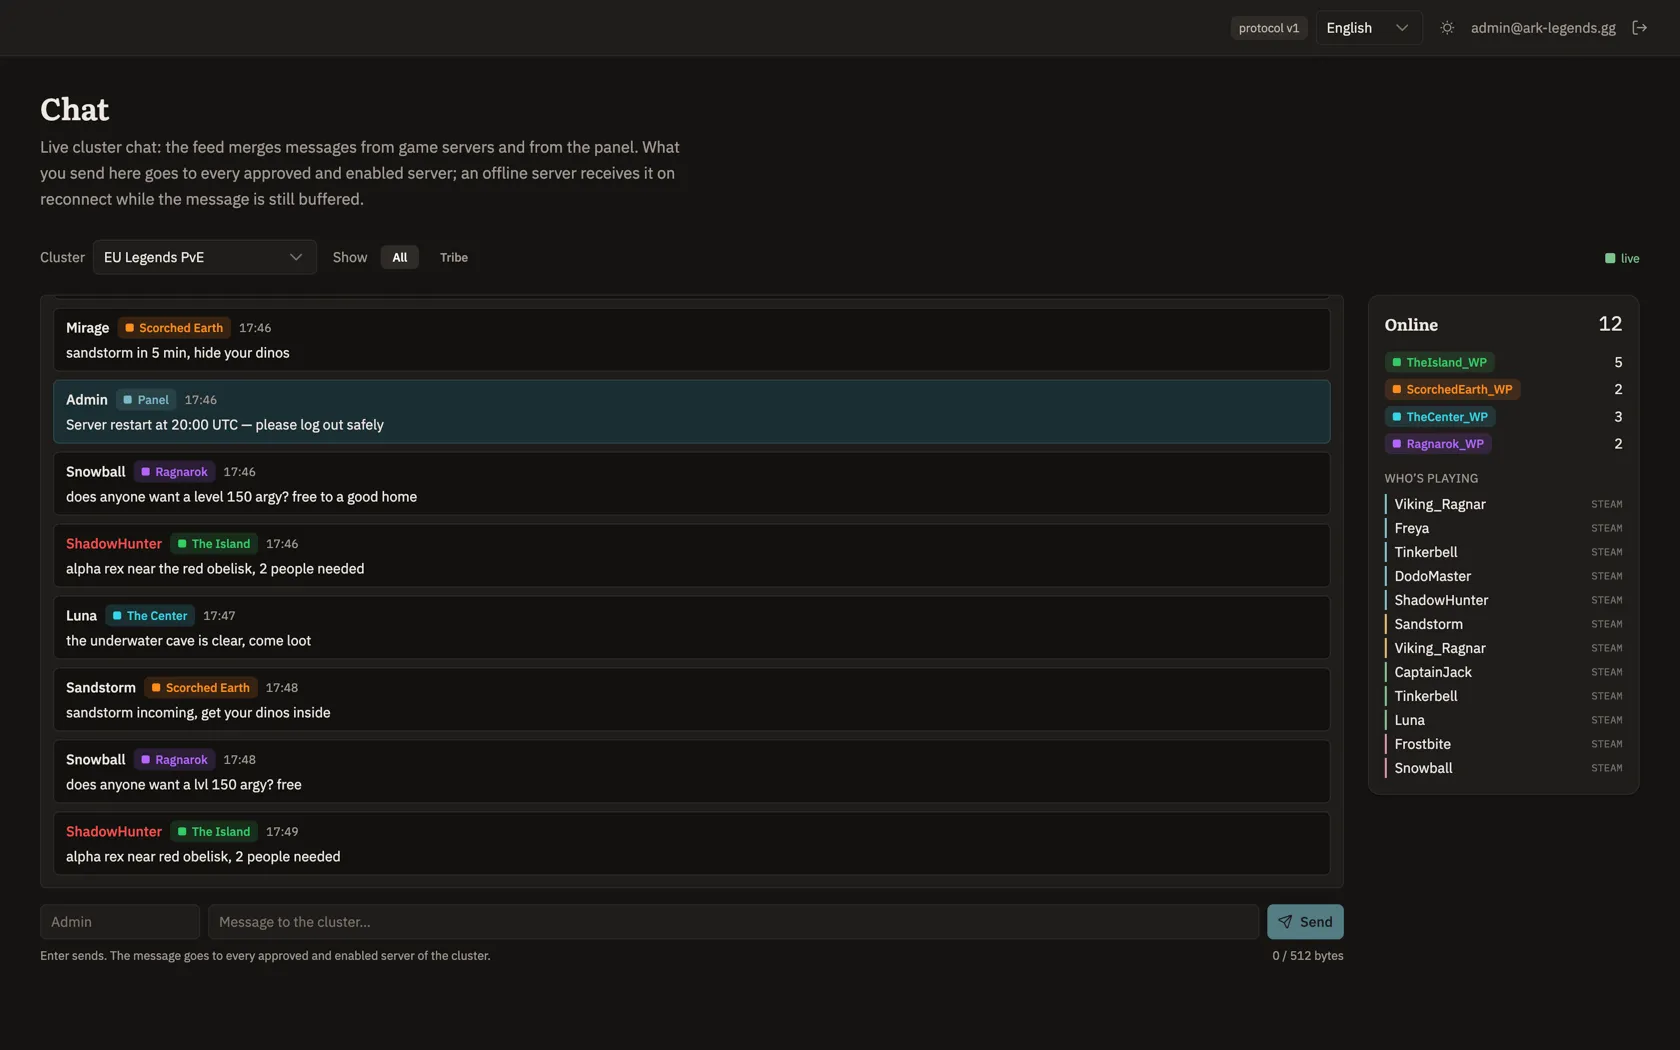The width and height of the screenshot is (1680, 1050).
Task: Click the Online count 12
Action: click(1610, 324)
